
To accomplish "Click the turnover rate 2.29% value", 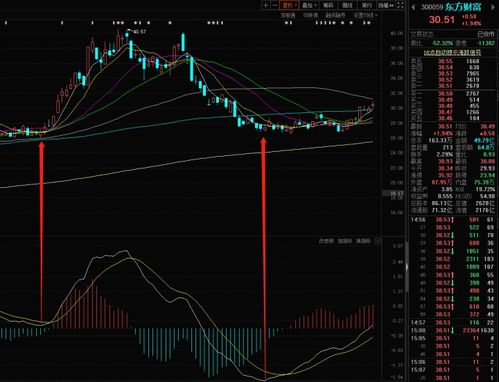I will click(445, 154).
